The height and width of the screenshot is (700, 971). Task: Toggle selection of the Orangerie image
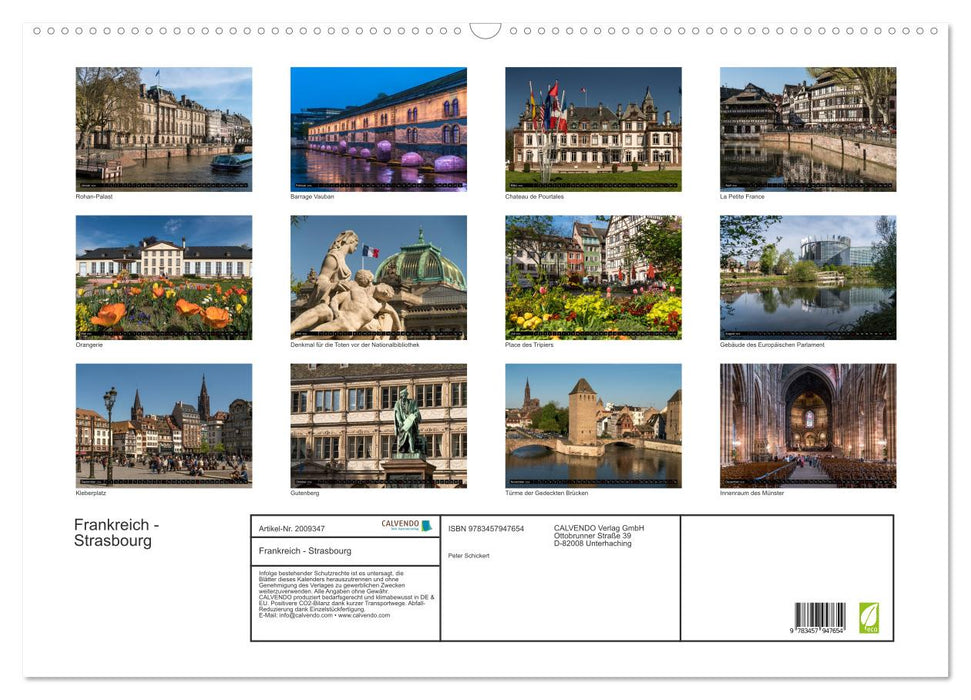point(163,277)
